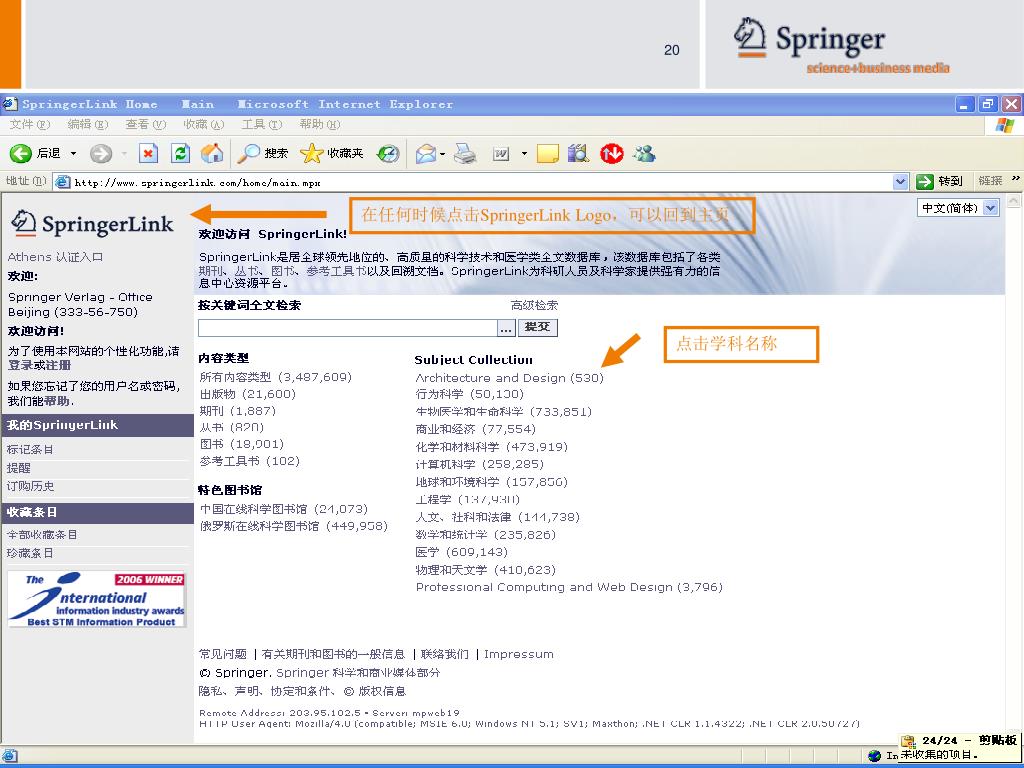
Task: Click the International Information Industry Awards banner
Action: pos(97,599)
